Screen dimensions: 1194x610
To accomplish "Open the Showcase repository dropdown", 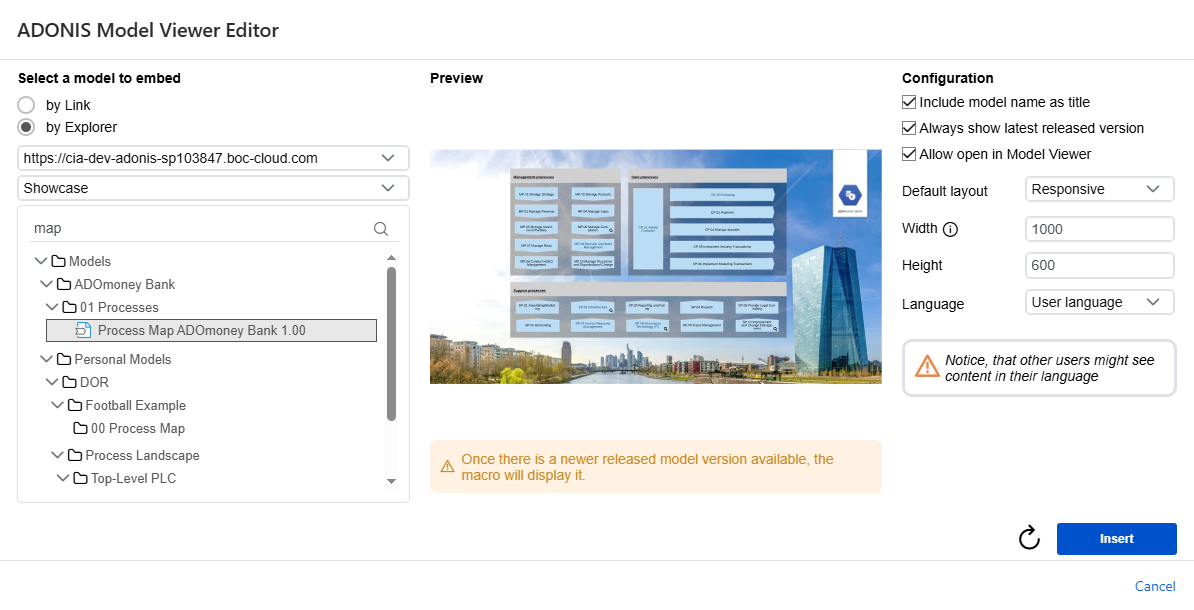I will click(213, 188).
